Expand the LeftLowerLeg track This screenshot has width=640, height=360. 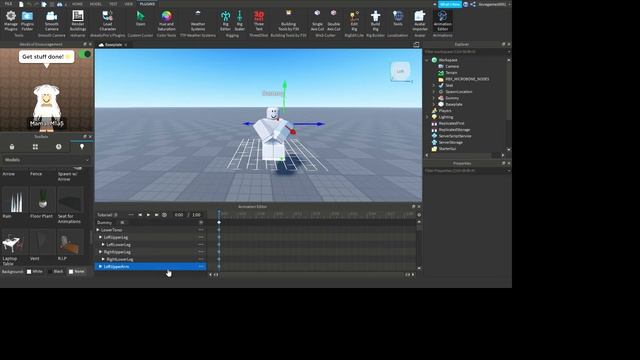tap(103, 244)
